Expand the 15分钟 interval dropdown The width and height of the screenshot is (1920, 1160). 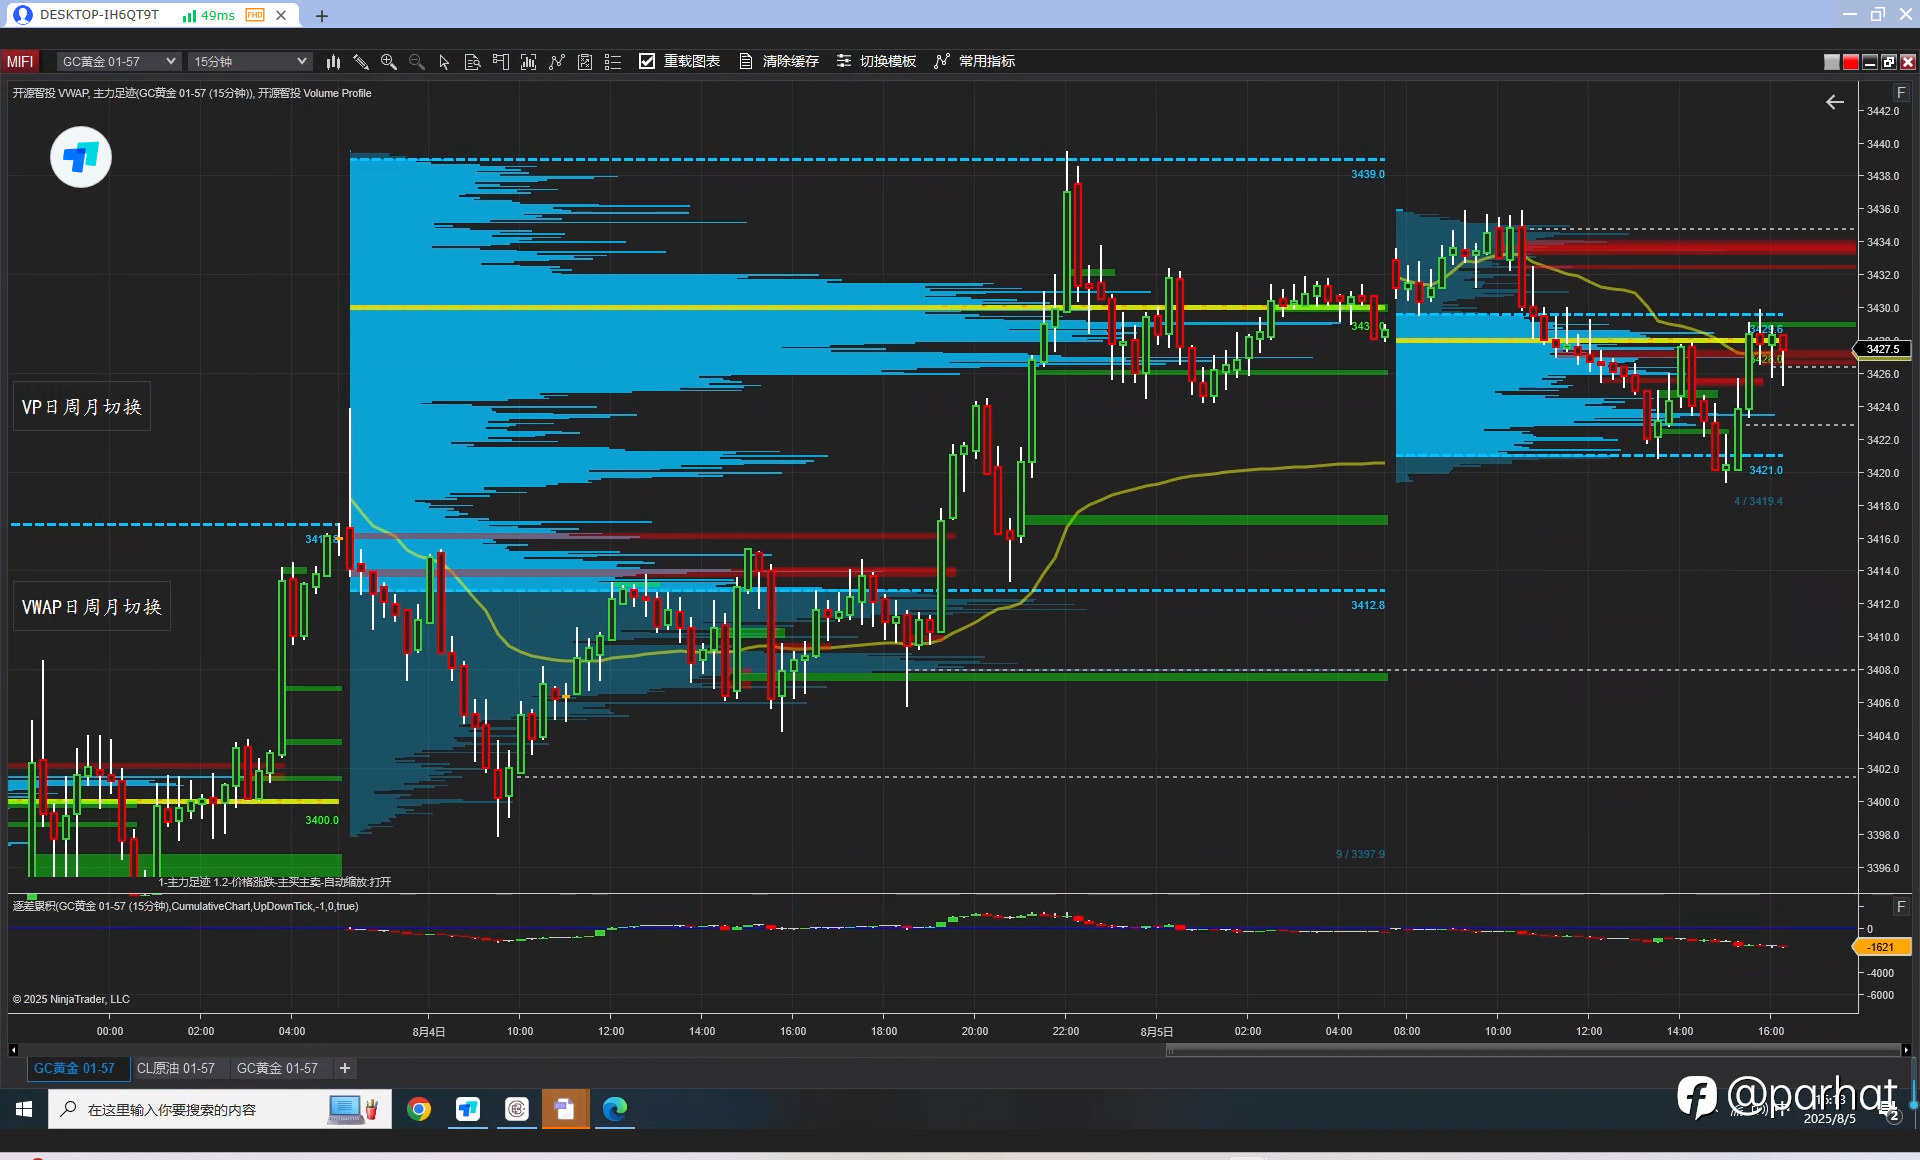(250, 62)
